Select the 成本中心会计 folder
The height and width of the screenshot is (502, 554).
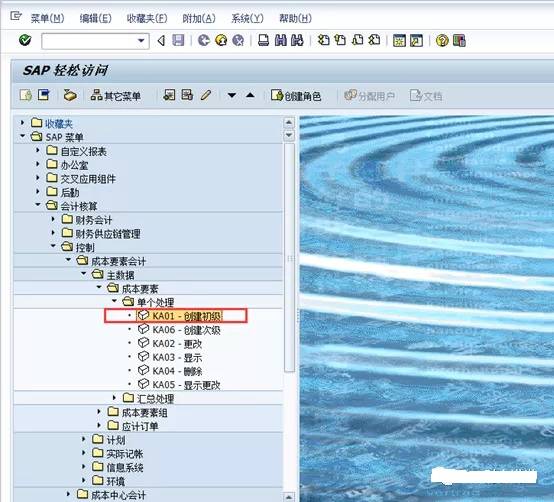pyautogui.click(x=111, y=495)
